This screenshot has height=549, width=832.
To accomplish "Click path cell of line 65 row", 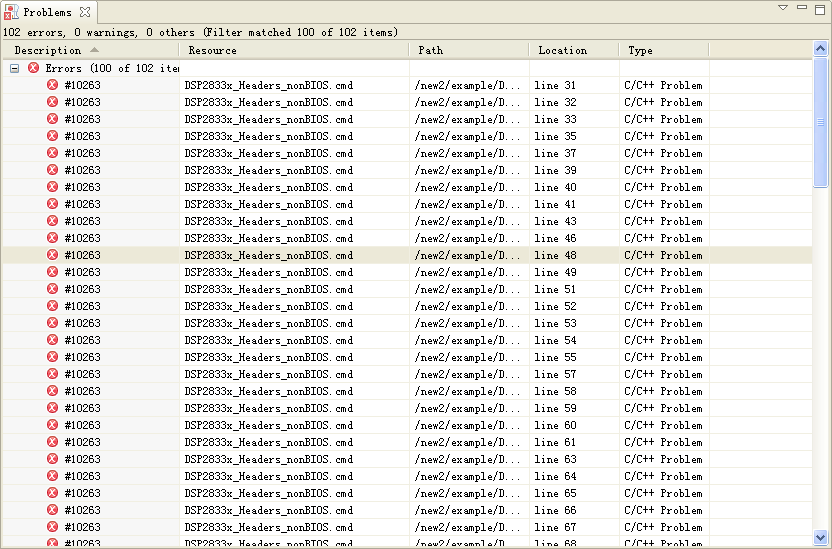I will click(x=467, y=493).
